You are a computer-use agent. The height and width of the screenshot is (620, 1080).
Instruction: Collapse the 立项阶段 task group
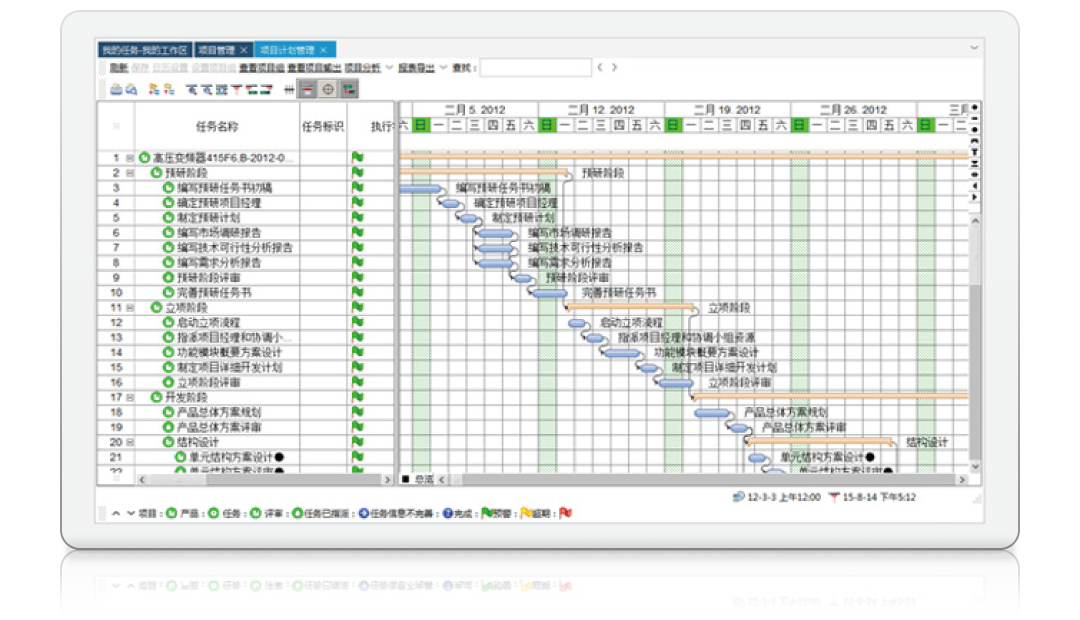(130, 308)
